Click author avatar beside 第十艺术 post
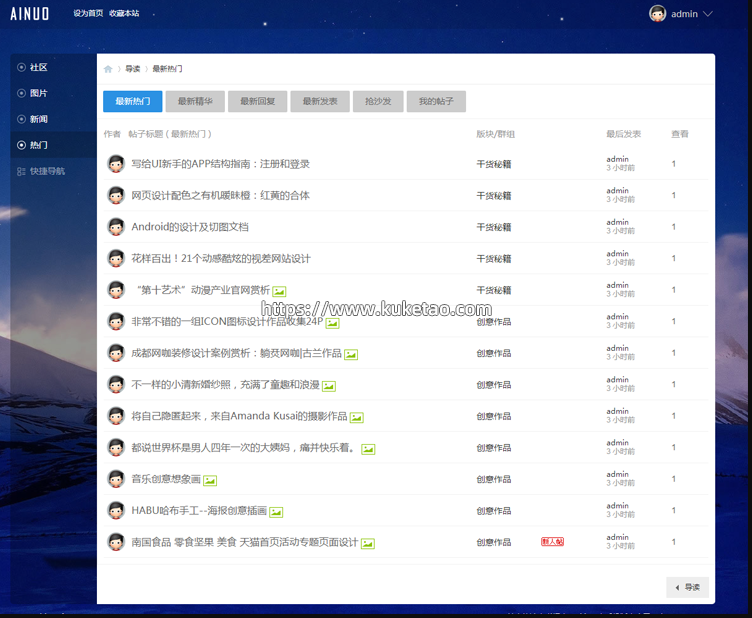Image resolution: width=752 pixels, height=618 pixels. (x=116, y=290)
